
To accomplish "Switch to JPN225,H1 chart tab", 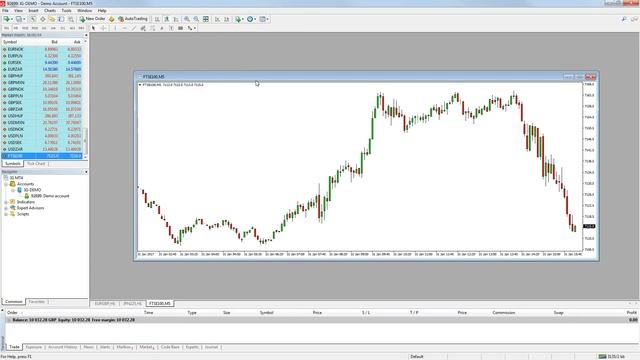I will point(133,304).
